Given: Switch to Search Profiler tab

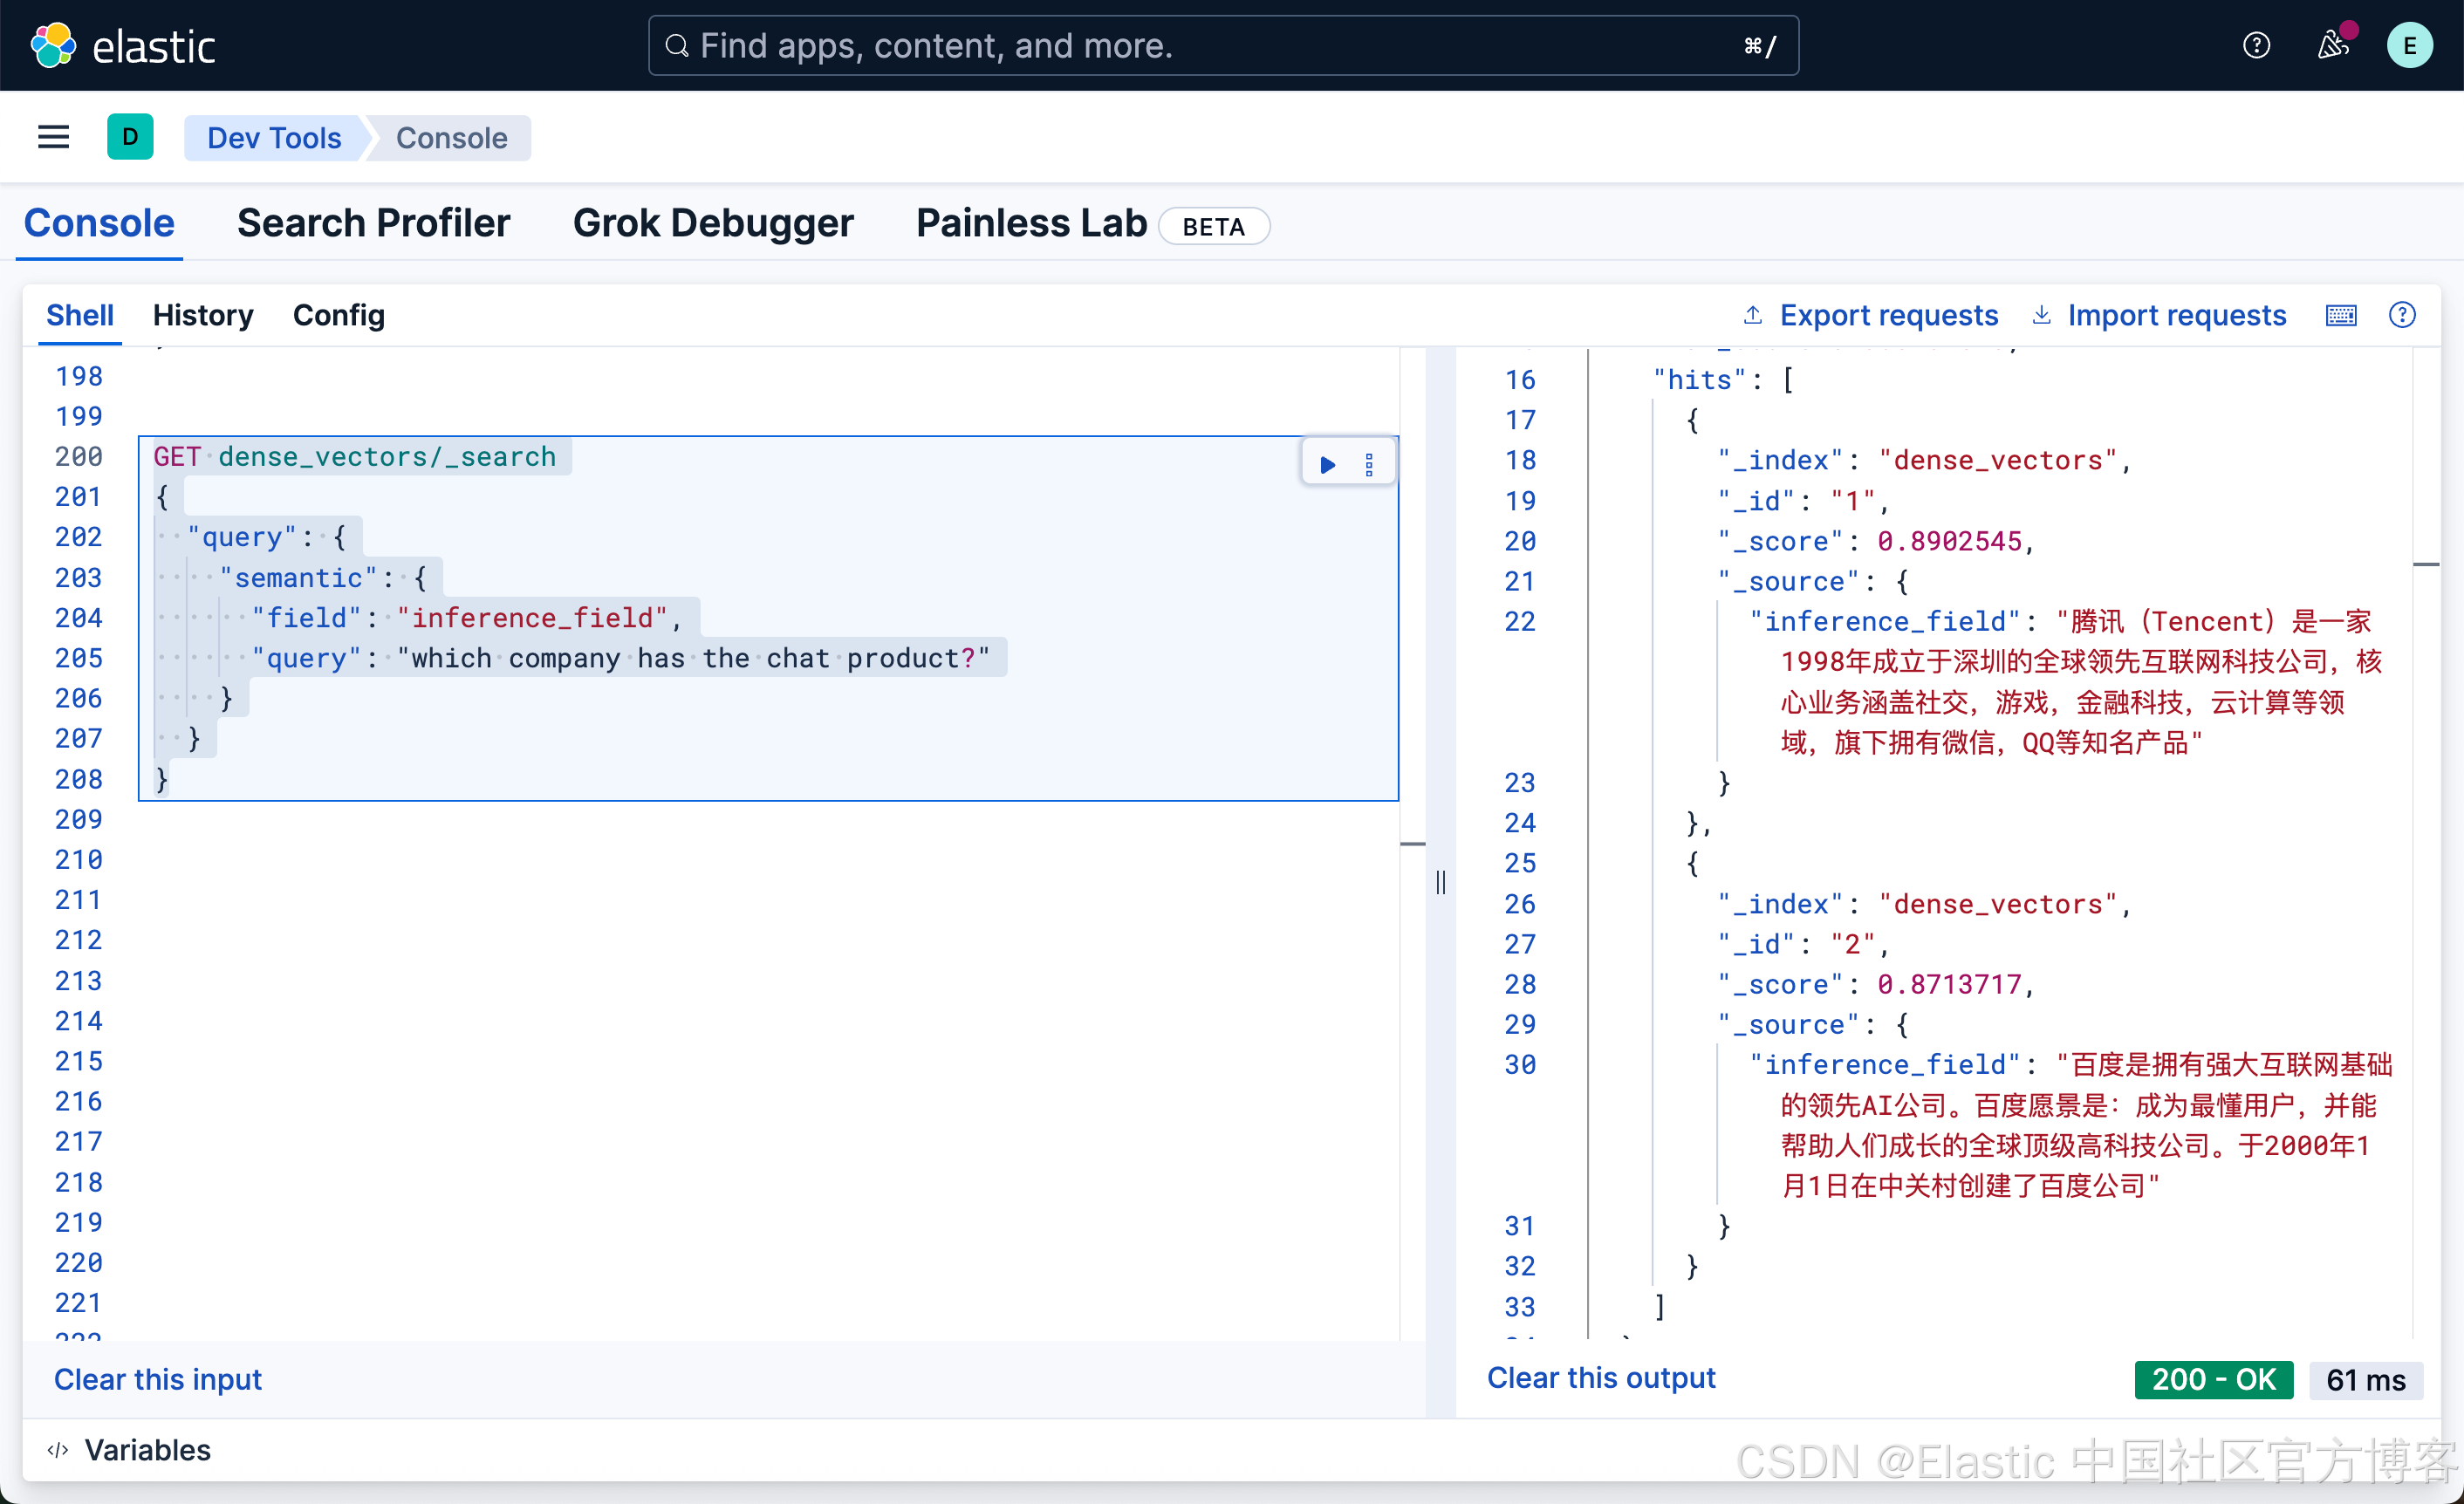Looking at the screenshot, I should [373, 223].
